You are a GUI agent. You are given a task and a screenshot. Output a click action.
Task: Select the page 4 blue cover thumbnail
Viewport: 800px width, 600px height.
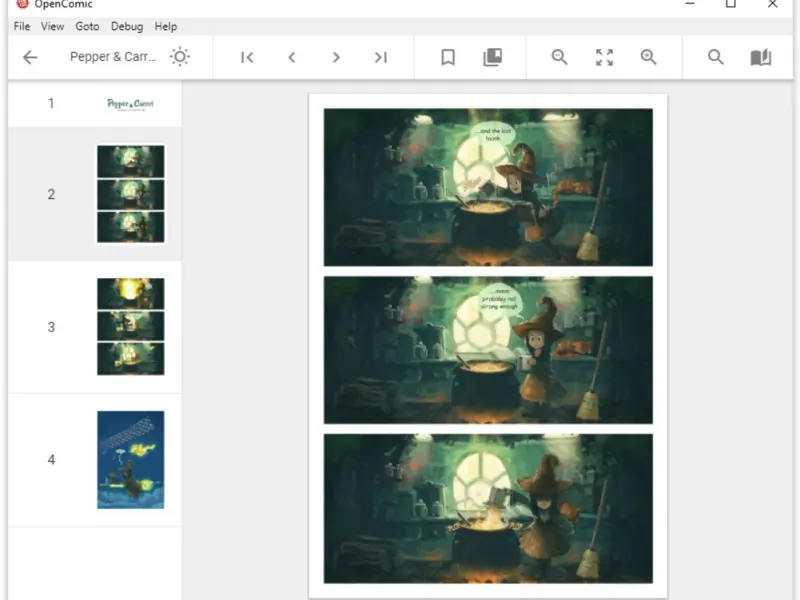point(131,460)
